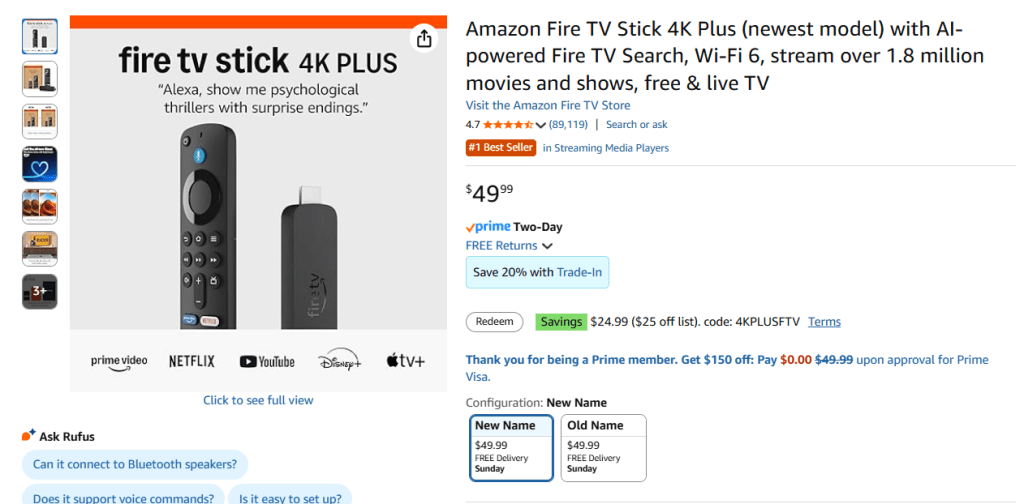
Task: Select the second product thumbnail with box
Action: [x=40, y=79]
